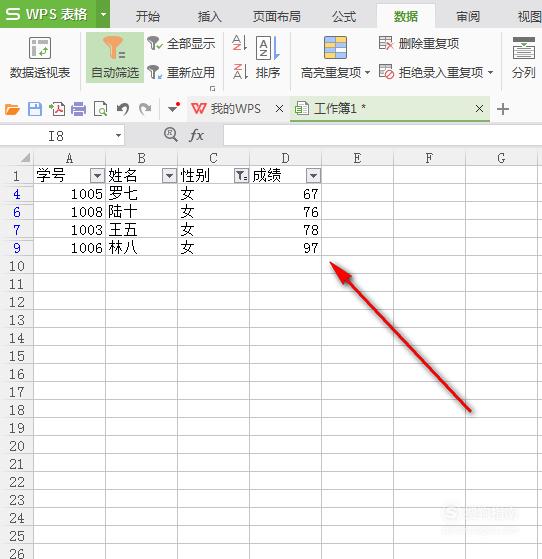Select column F header
The height and width of the screenshot is (559, 542).
[429, 158]
